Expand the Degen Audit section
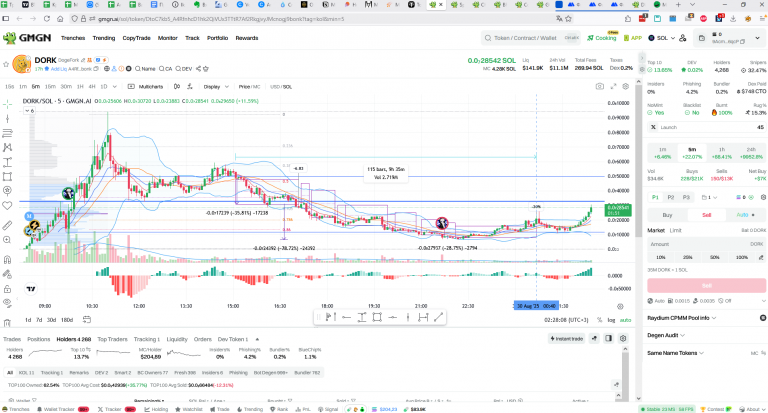Viewport: 768px width, 413px height. [x=666, y=335]
